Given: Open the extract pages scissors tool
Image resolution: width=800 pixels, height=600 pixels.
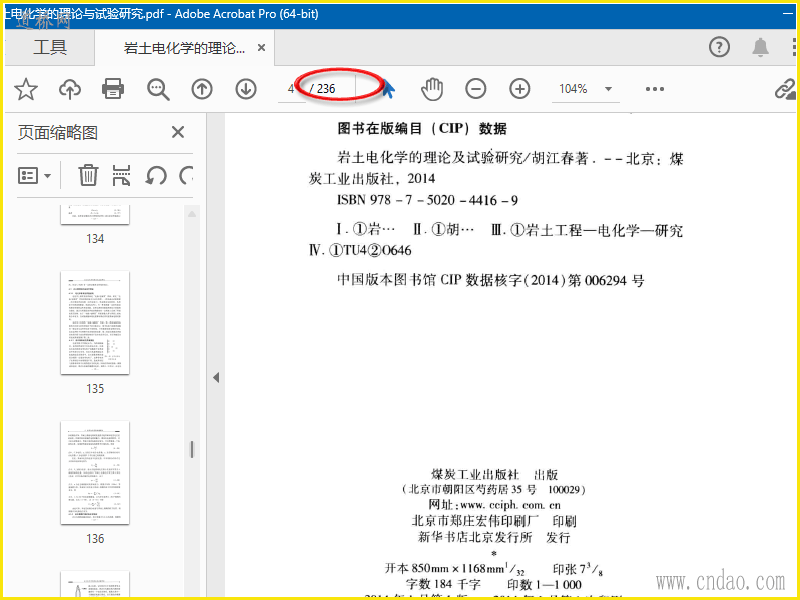Looking at the screenshot, I should (121, 176).
